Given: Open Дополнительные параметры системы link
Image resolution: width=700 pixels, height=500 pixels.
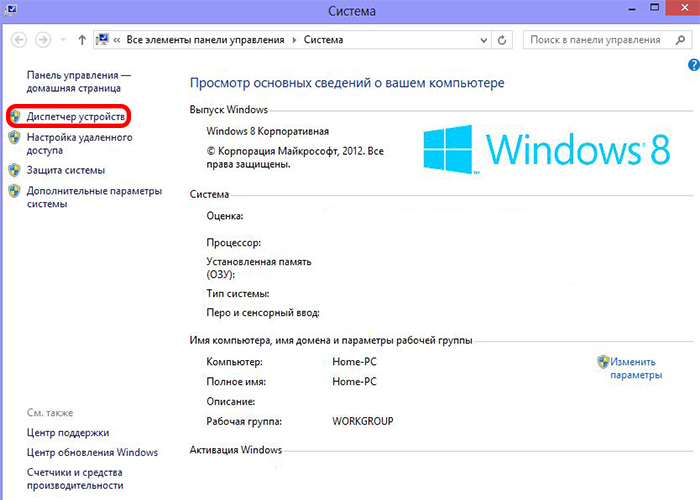Looking at the screenshot, I should (94, 197).
